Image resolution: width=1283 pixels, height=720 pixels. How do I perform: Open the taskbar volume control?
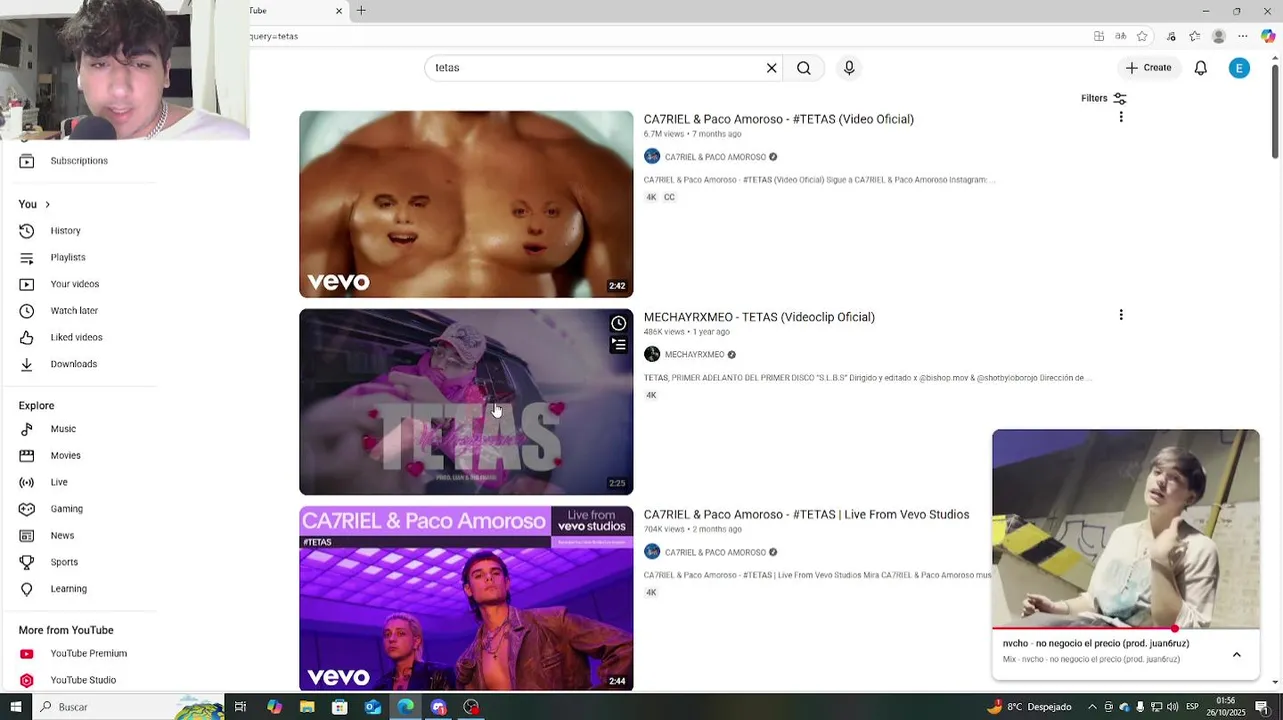(x=1172, y=707)
